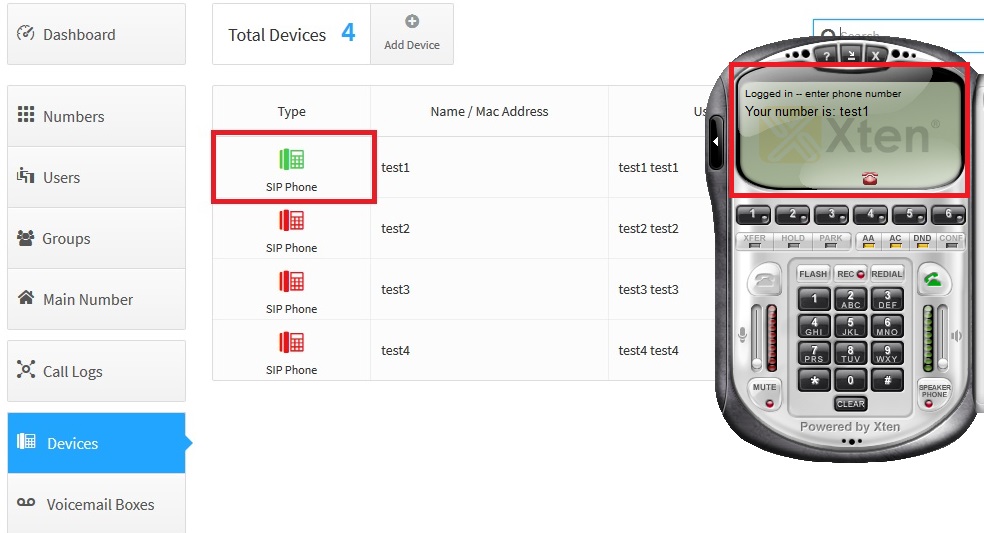Toggle the MUTE button on softphone
Image resolution: width=984 pixels, height=533 pixels.
click(765, 393)
